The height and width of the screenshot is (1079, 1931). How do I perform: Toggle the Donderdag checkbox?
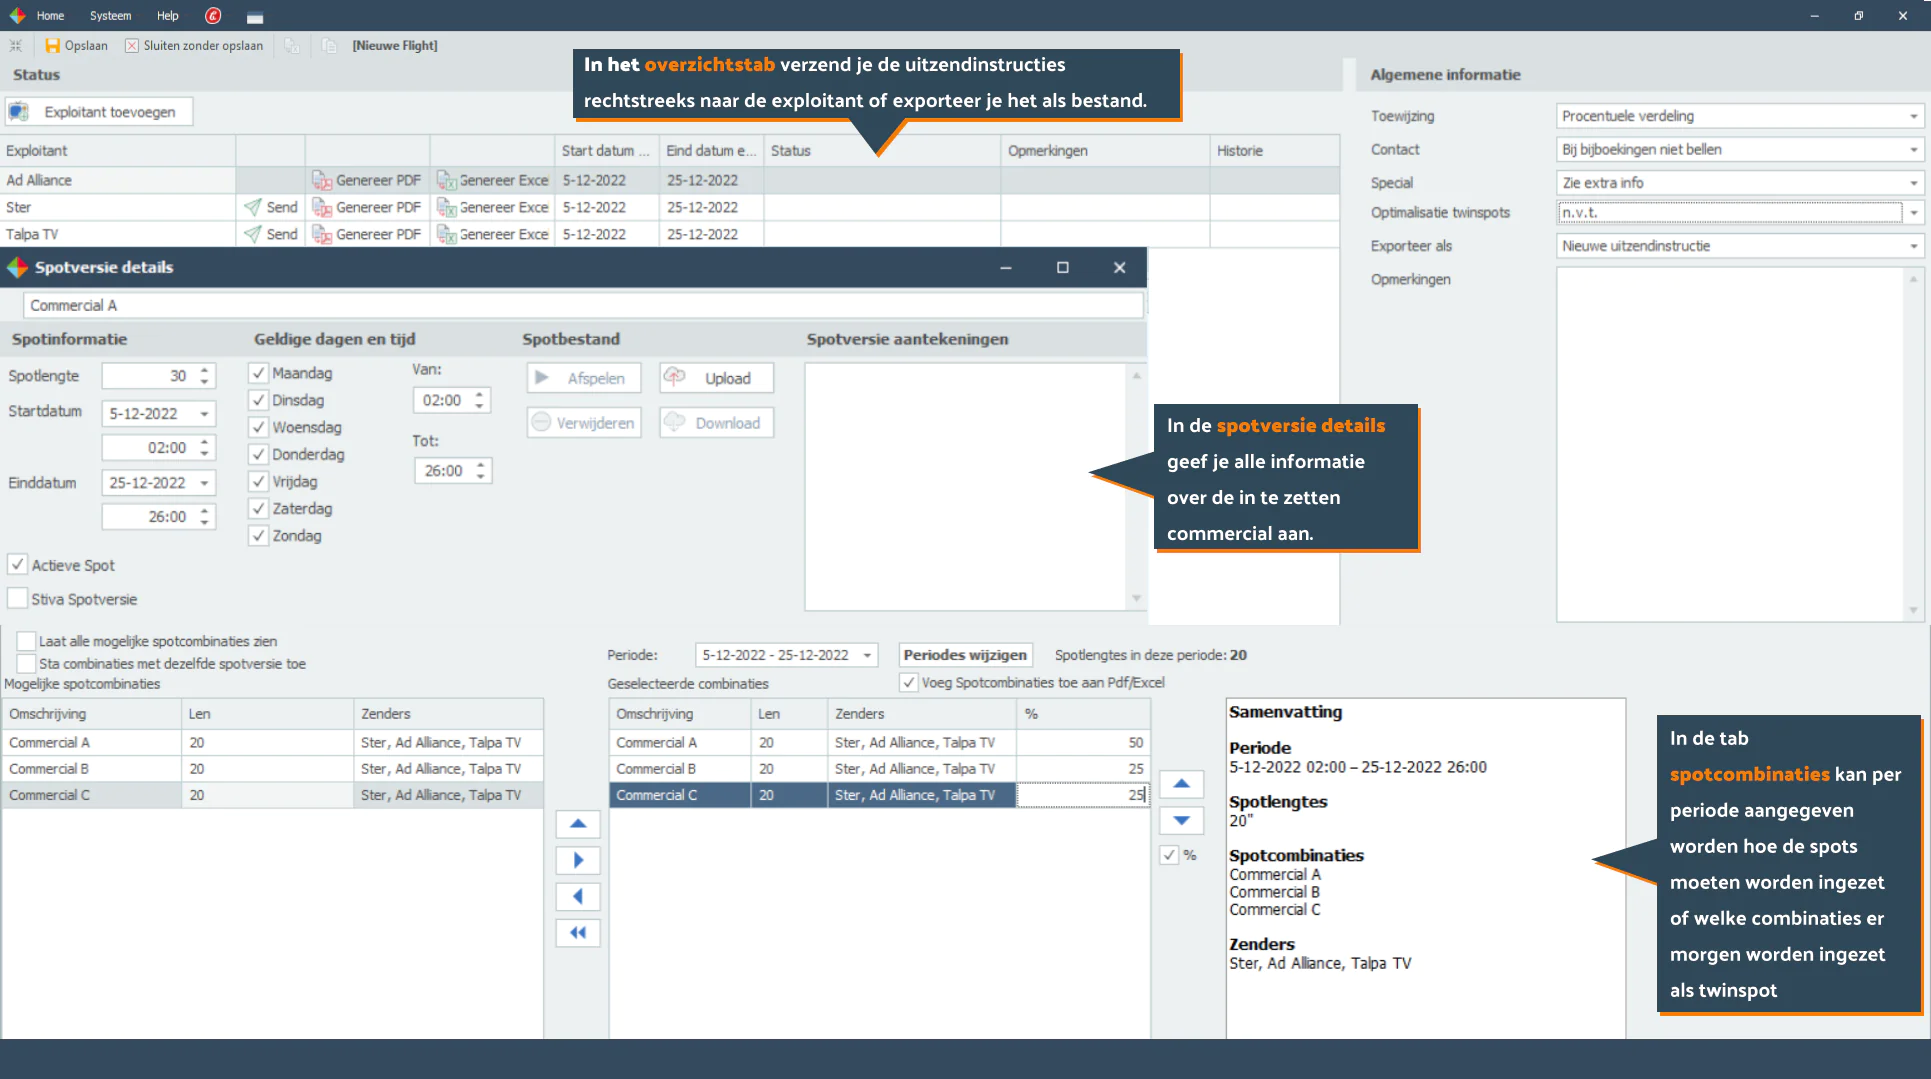click(258, 454)
